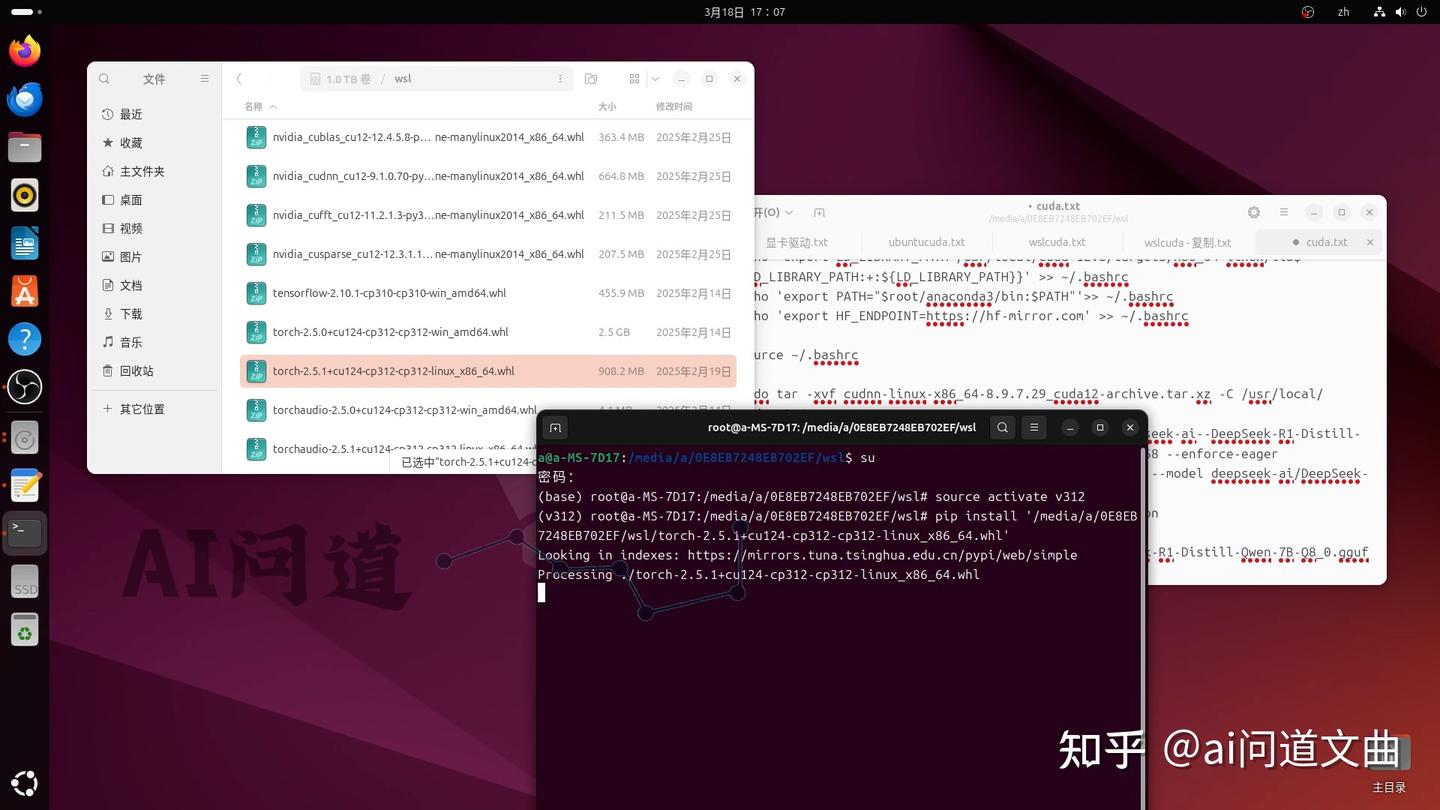Activate the search icon in the terminal header
The image size is (1440, 810).
[1002, 427]
